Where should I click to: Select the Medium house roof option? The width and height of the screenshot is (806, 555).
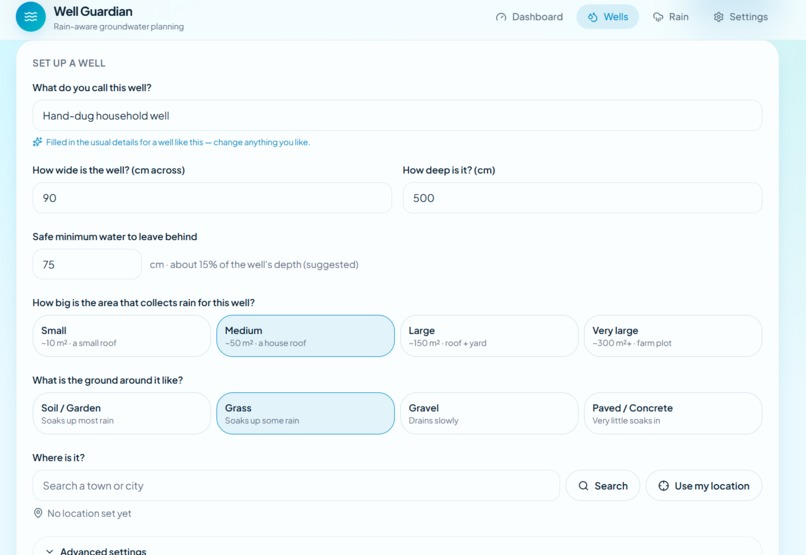click(305, 336)
